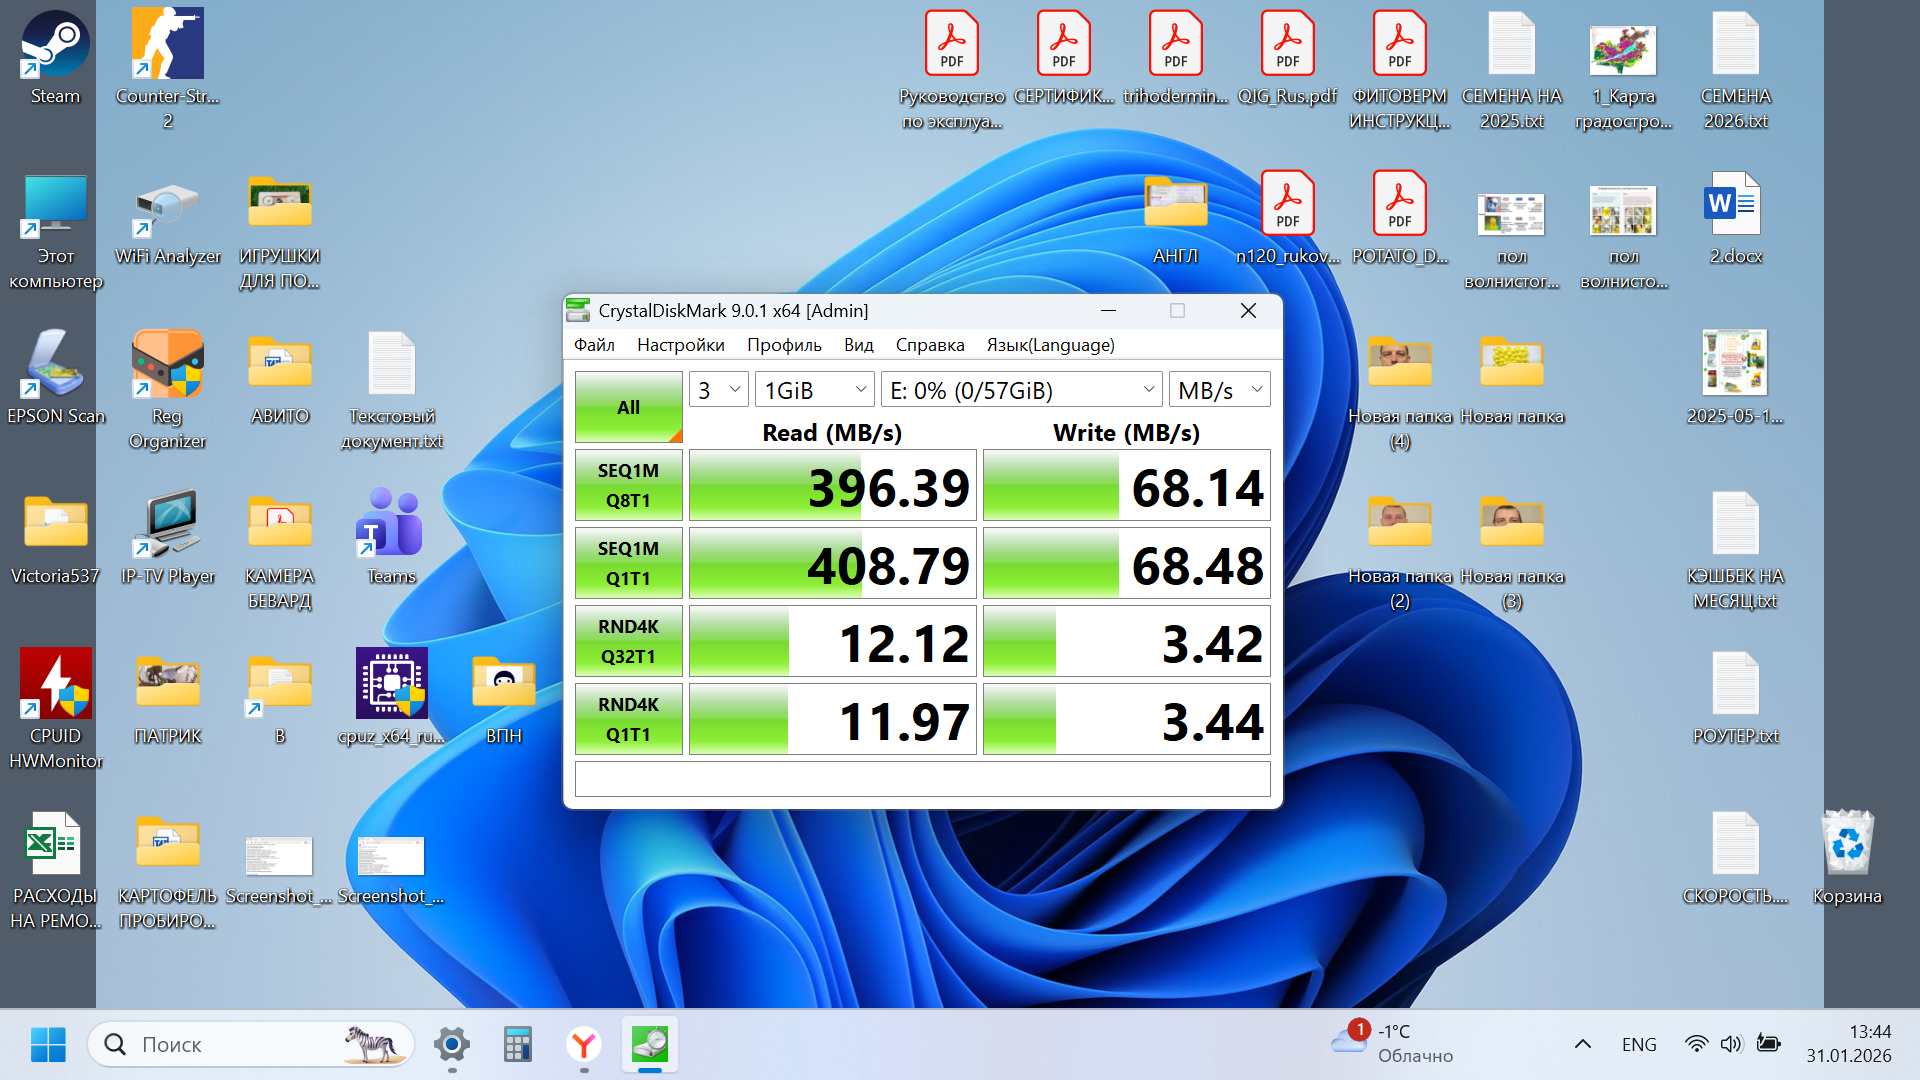This screenshot has width=1920, height=1080.
Task: Select the EPSON Scan desktop icon
Action: coord(55,378)
